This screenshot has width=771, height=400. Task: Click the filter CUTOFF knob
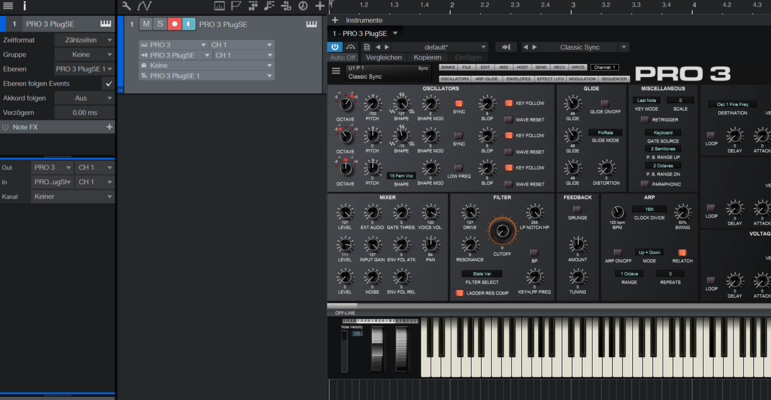502,231
